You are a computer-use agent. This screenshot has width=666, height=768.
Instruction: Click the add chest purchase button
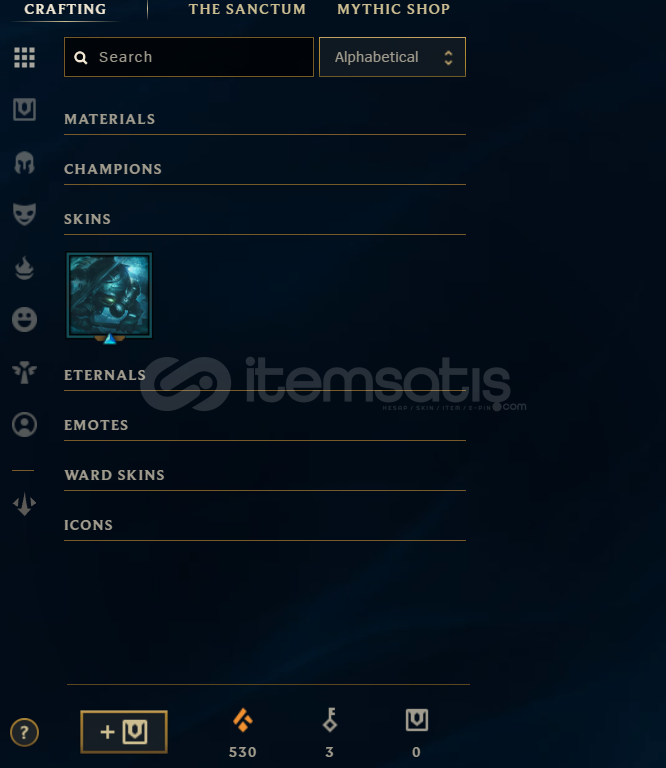(124, 732)
